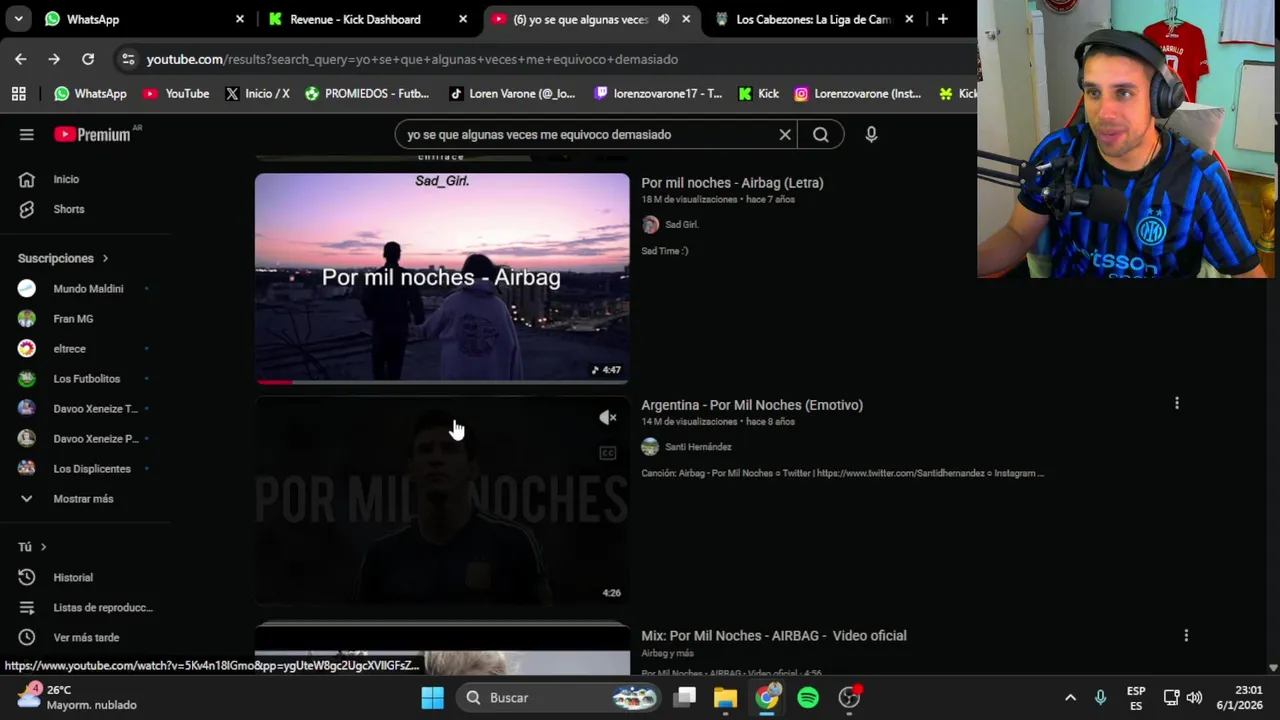
Task: Open the WhatsApp bookmark
Action: coord(90,93)
